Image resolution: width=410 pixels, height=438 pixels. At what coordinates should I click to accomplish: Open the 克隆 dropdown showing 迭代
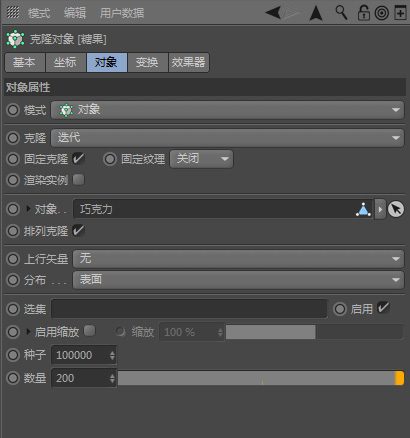pyautogui.click(x=227, y=138)
